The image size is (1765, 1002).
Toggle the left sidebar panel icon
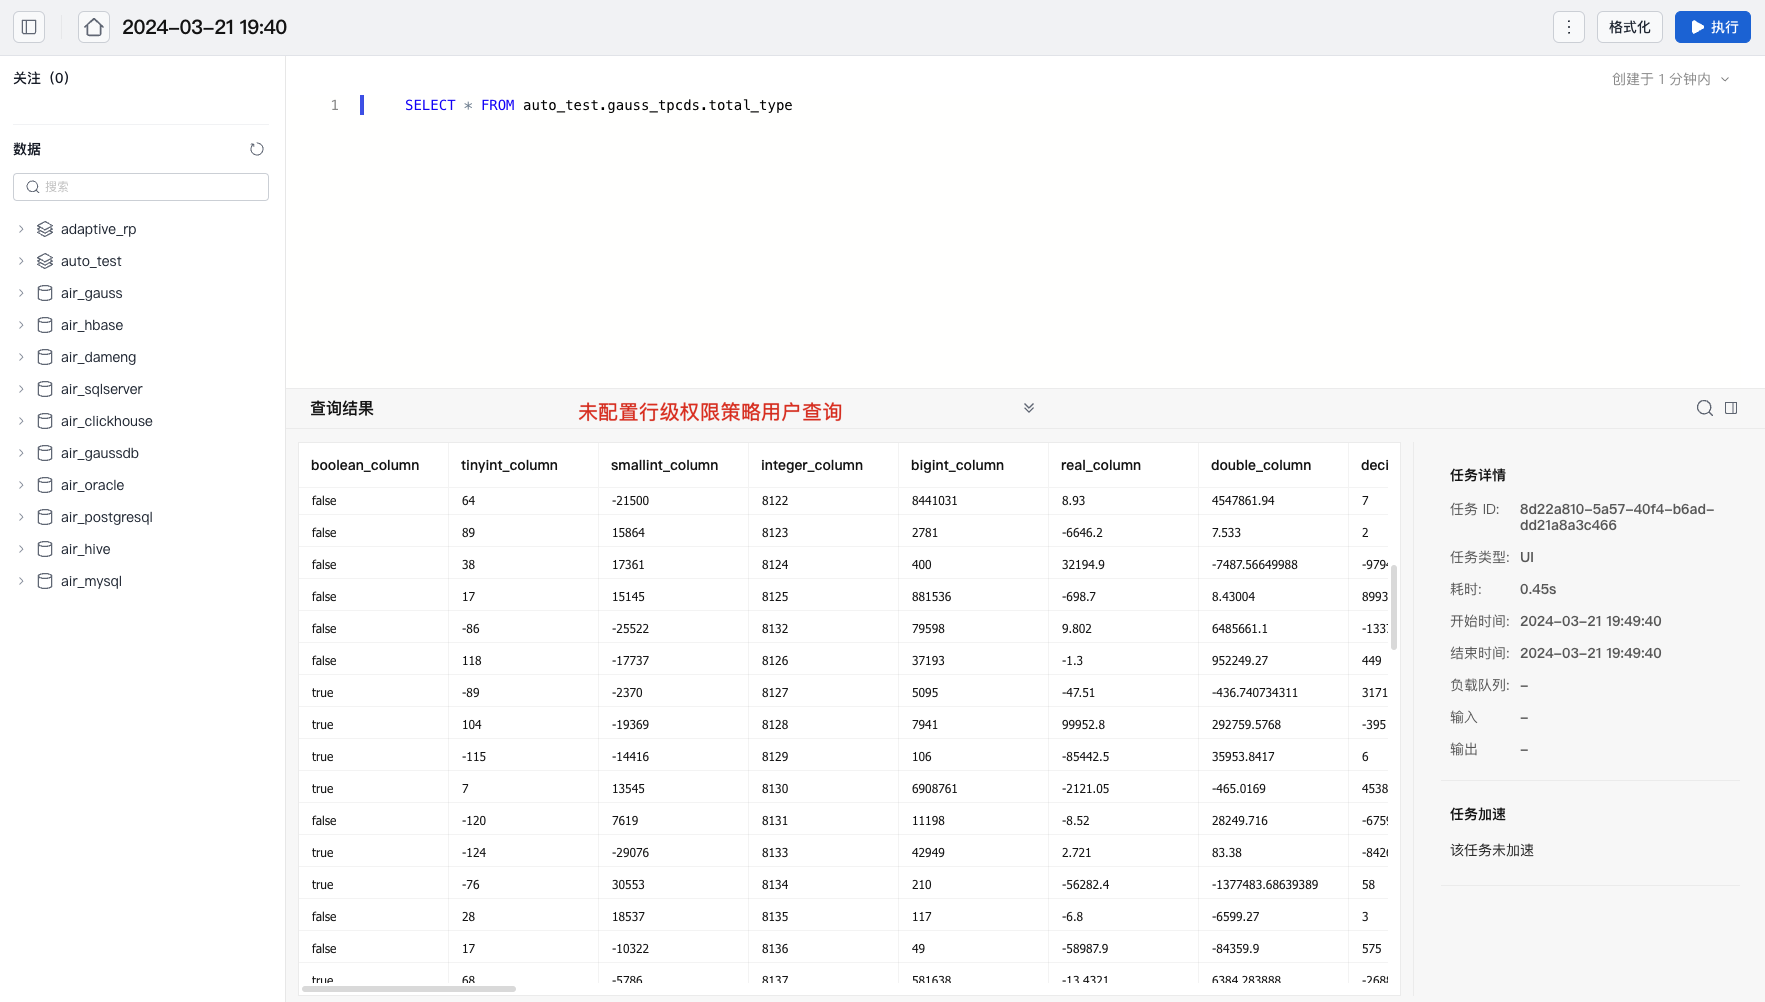point(29,27)
